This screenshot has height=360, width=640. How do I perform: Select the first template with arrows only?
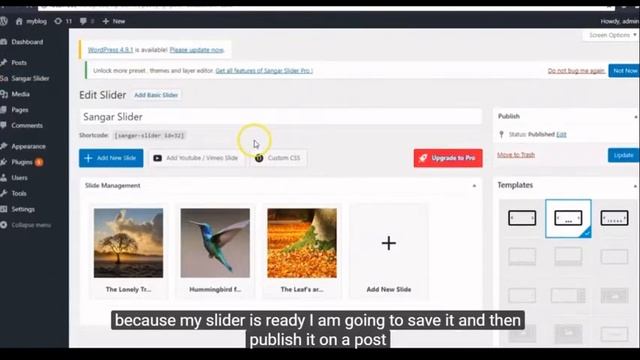522,218
